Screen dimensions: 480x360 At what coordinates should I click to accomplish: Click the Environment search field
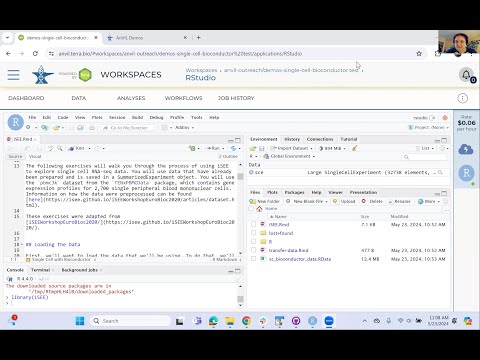[x=424, y=157]
